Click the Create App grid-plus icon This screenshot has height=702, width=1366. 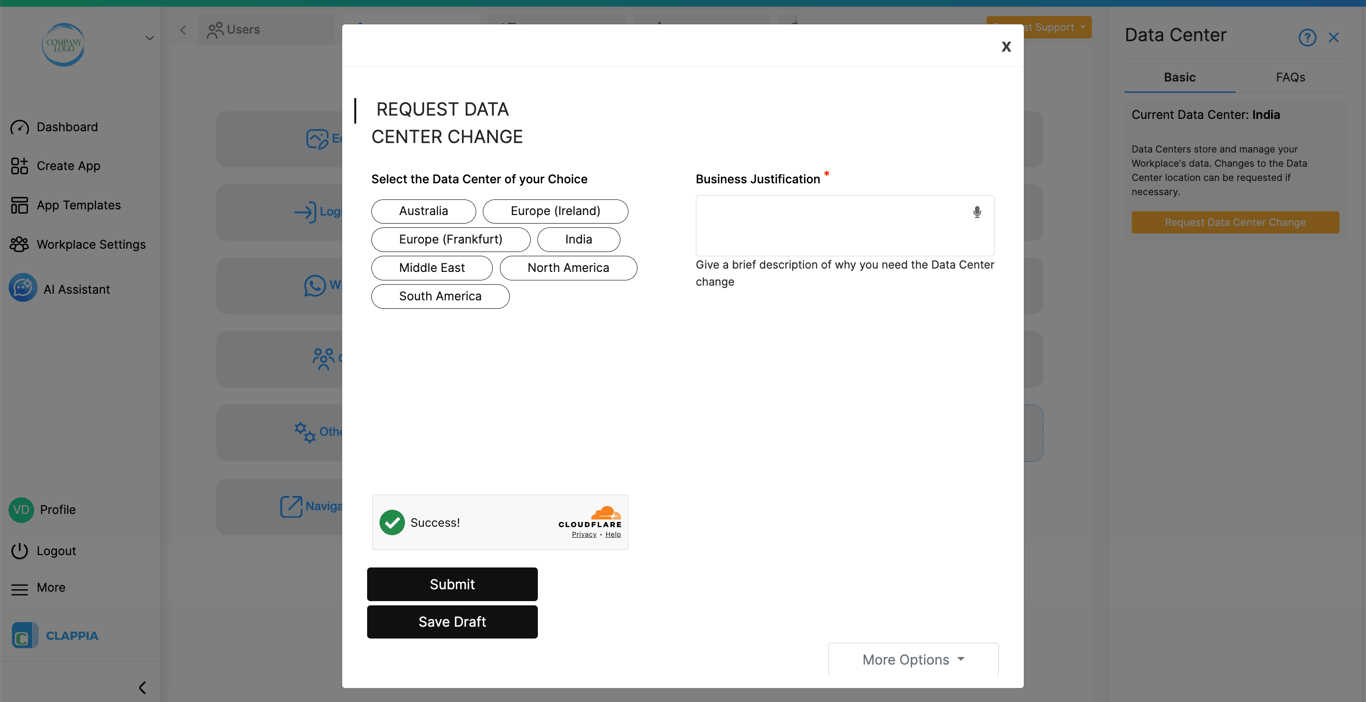click(19, 166)
